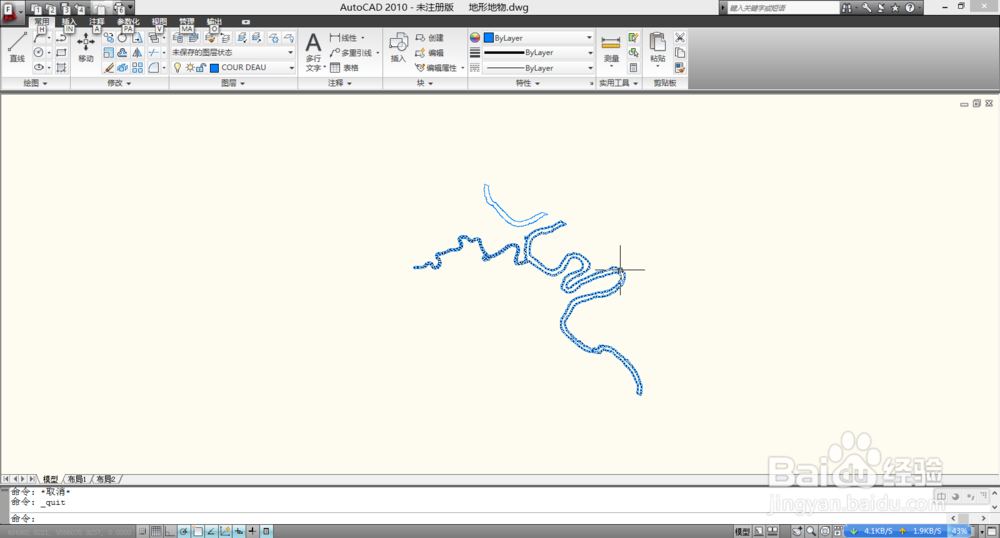
Task: Click the Cut scissors icon in the clipboard panel
Action: click(x=680, y=38)
